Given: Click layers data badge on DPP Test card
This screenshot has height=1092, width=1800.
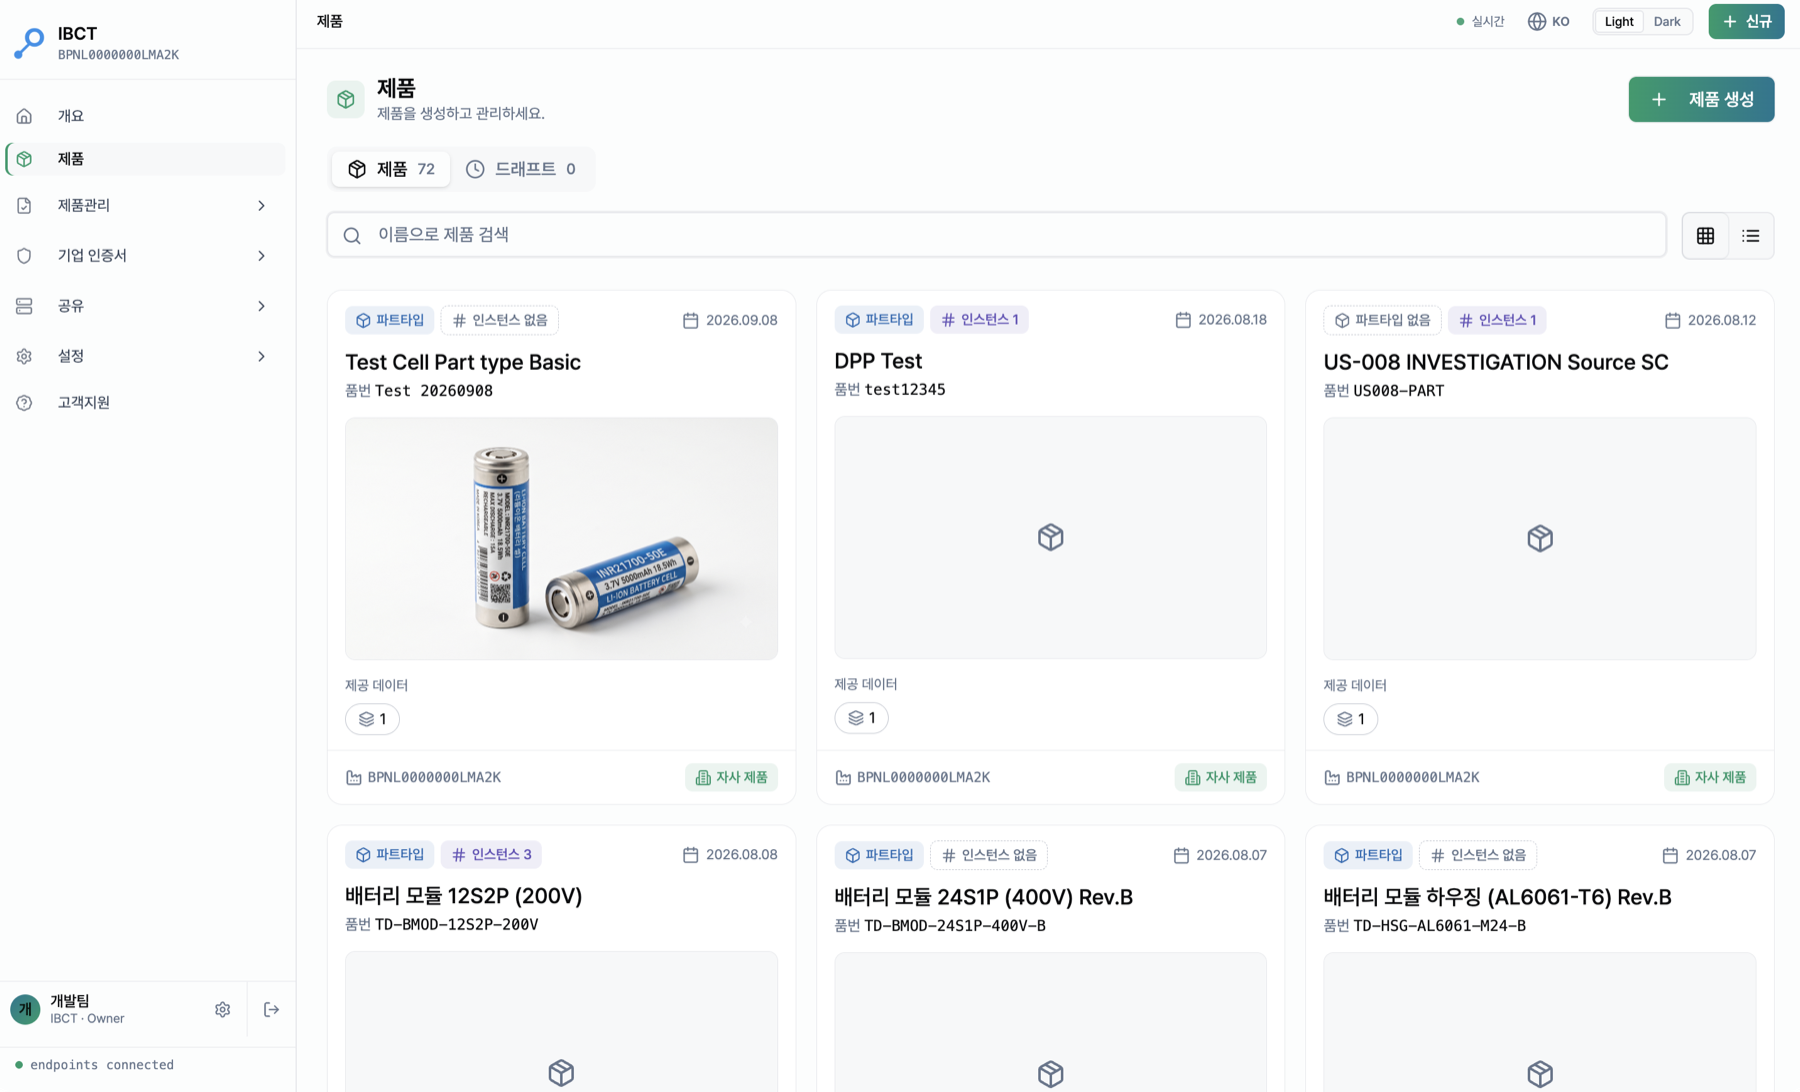Looking at the screenshot, I should point(861,718).
